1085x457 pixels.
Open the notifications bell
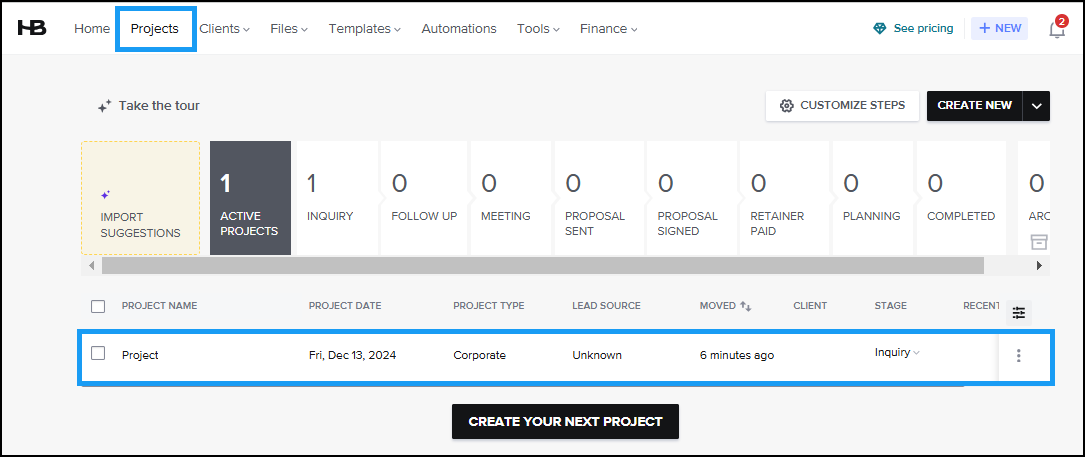point(1056,29)
